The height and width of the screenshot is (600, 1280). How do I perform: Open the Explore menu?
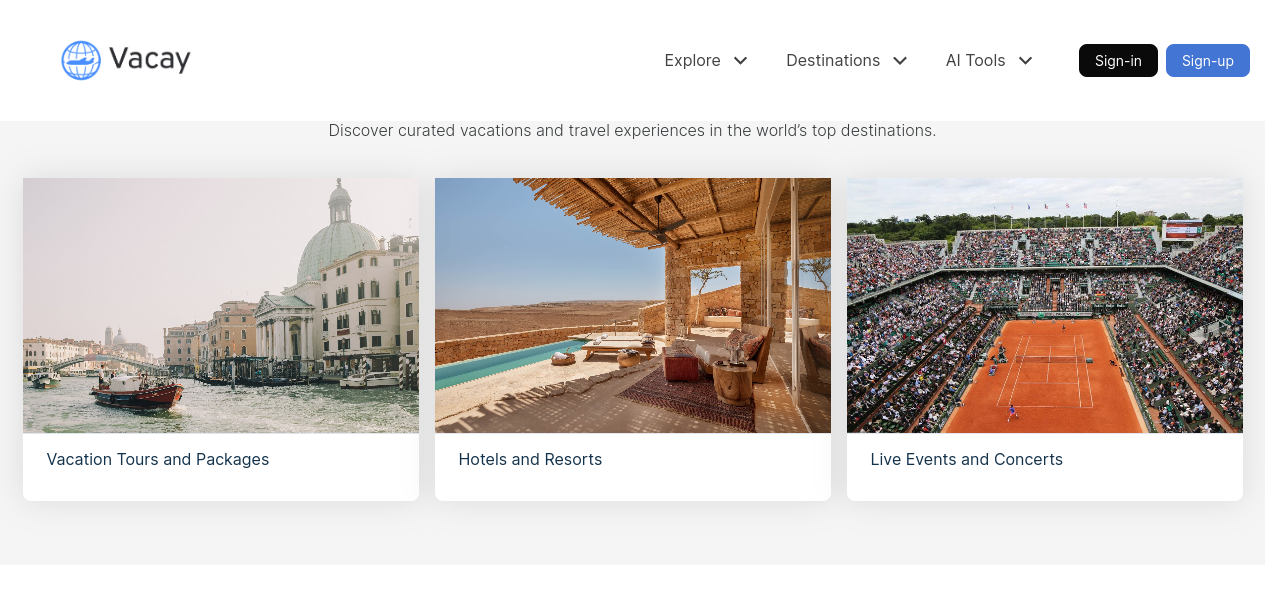click(x=692, y=60)
